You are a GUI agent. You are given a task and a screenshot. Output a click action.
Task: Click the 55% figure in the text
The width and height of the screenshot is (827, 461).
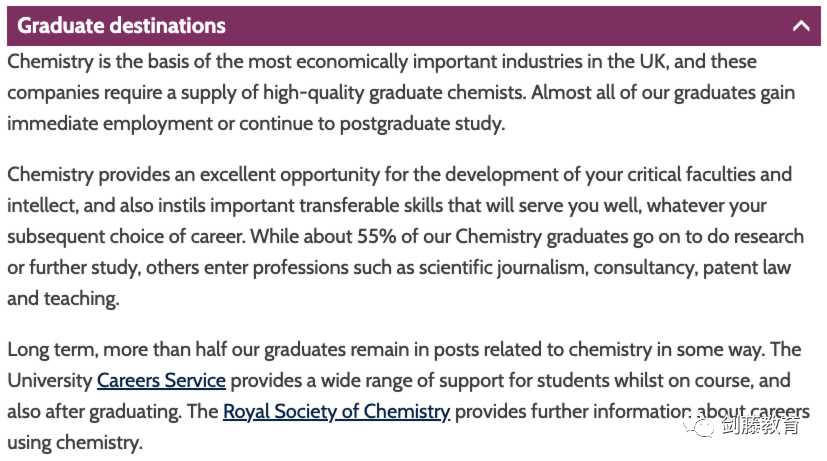[x=376, y=236]
